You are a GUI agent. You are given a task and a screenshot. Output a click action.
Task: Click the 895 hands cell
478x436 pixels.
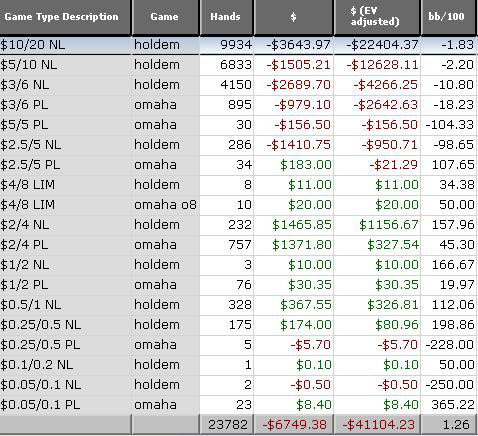point(227,105)
